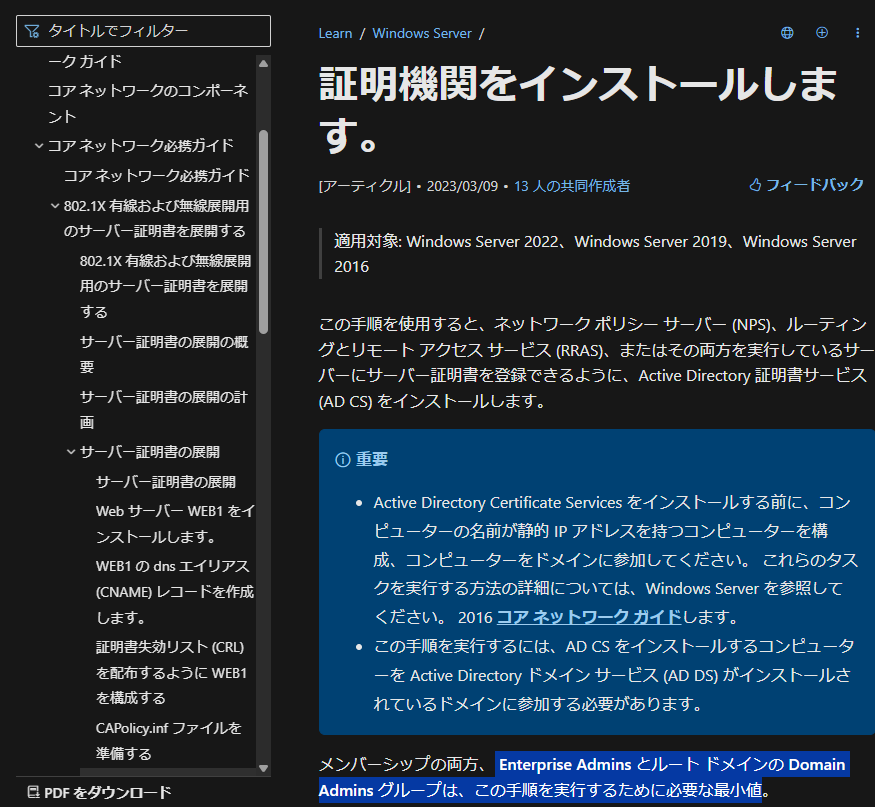Open WEB1 の dns エイリアス (CNAME) item

point(175,592)
